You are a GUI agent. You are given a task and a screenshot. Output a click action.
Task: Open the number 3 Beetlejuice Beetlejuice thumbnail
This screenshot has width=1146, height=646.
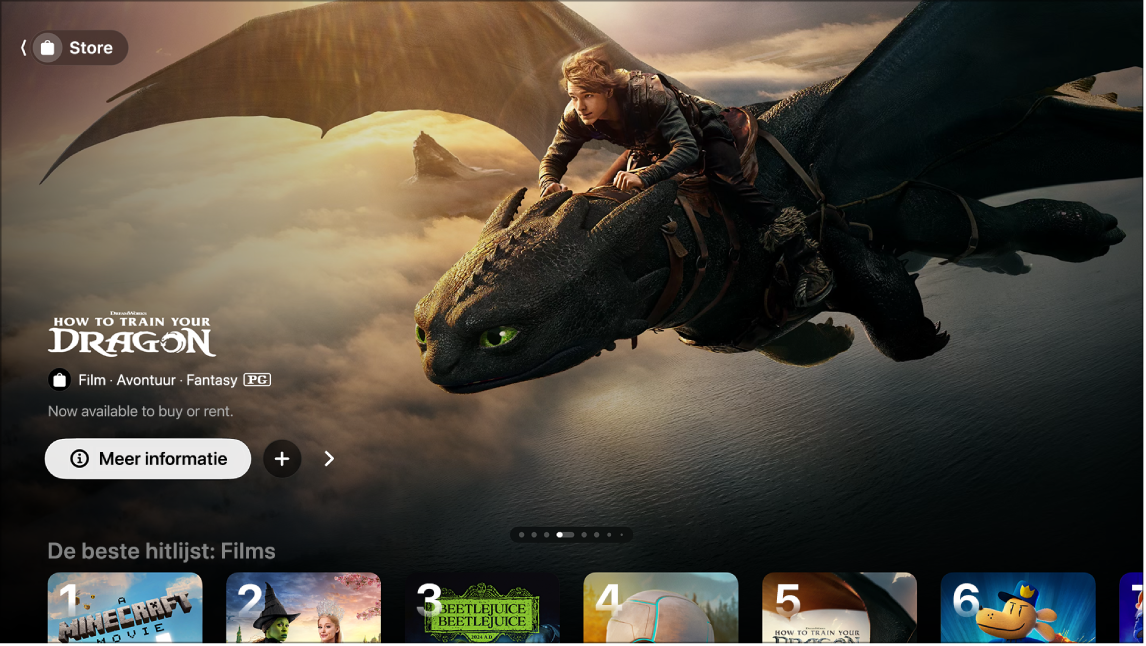482,610
